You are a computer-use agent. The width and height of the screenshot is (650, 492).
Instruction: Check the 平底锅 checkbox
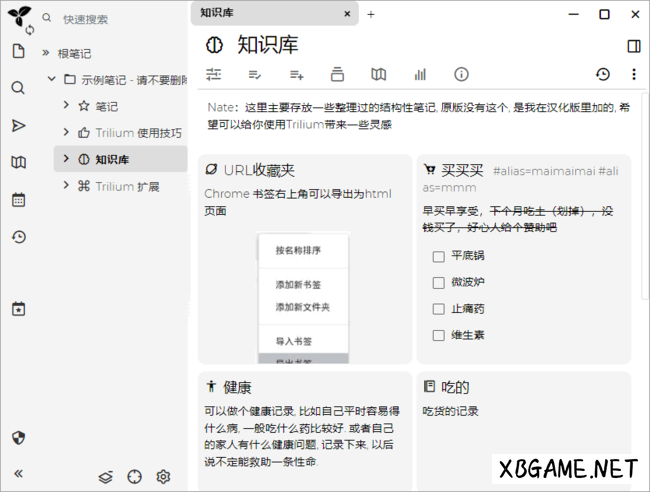click(438, 256)
